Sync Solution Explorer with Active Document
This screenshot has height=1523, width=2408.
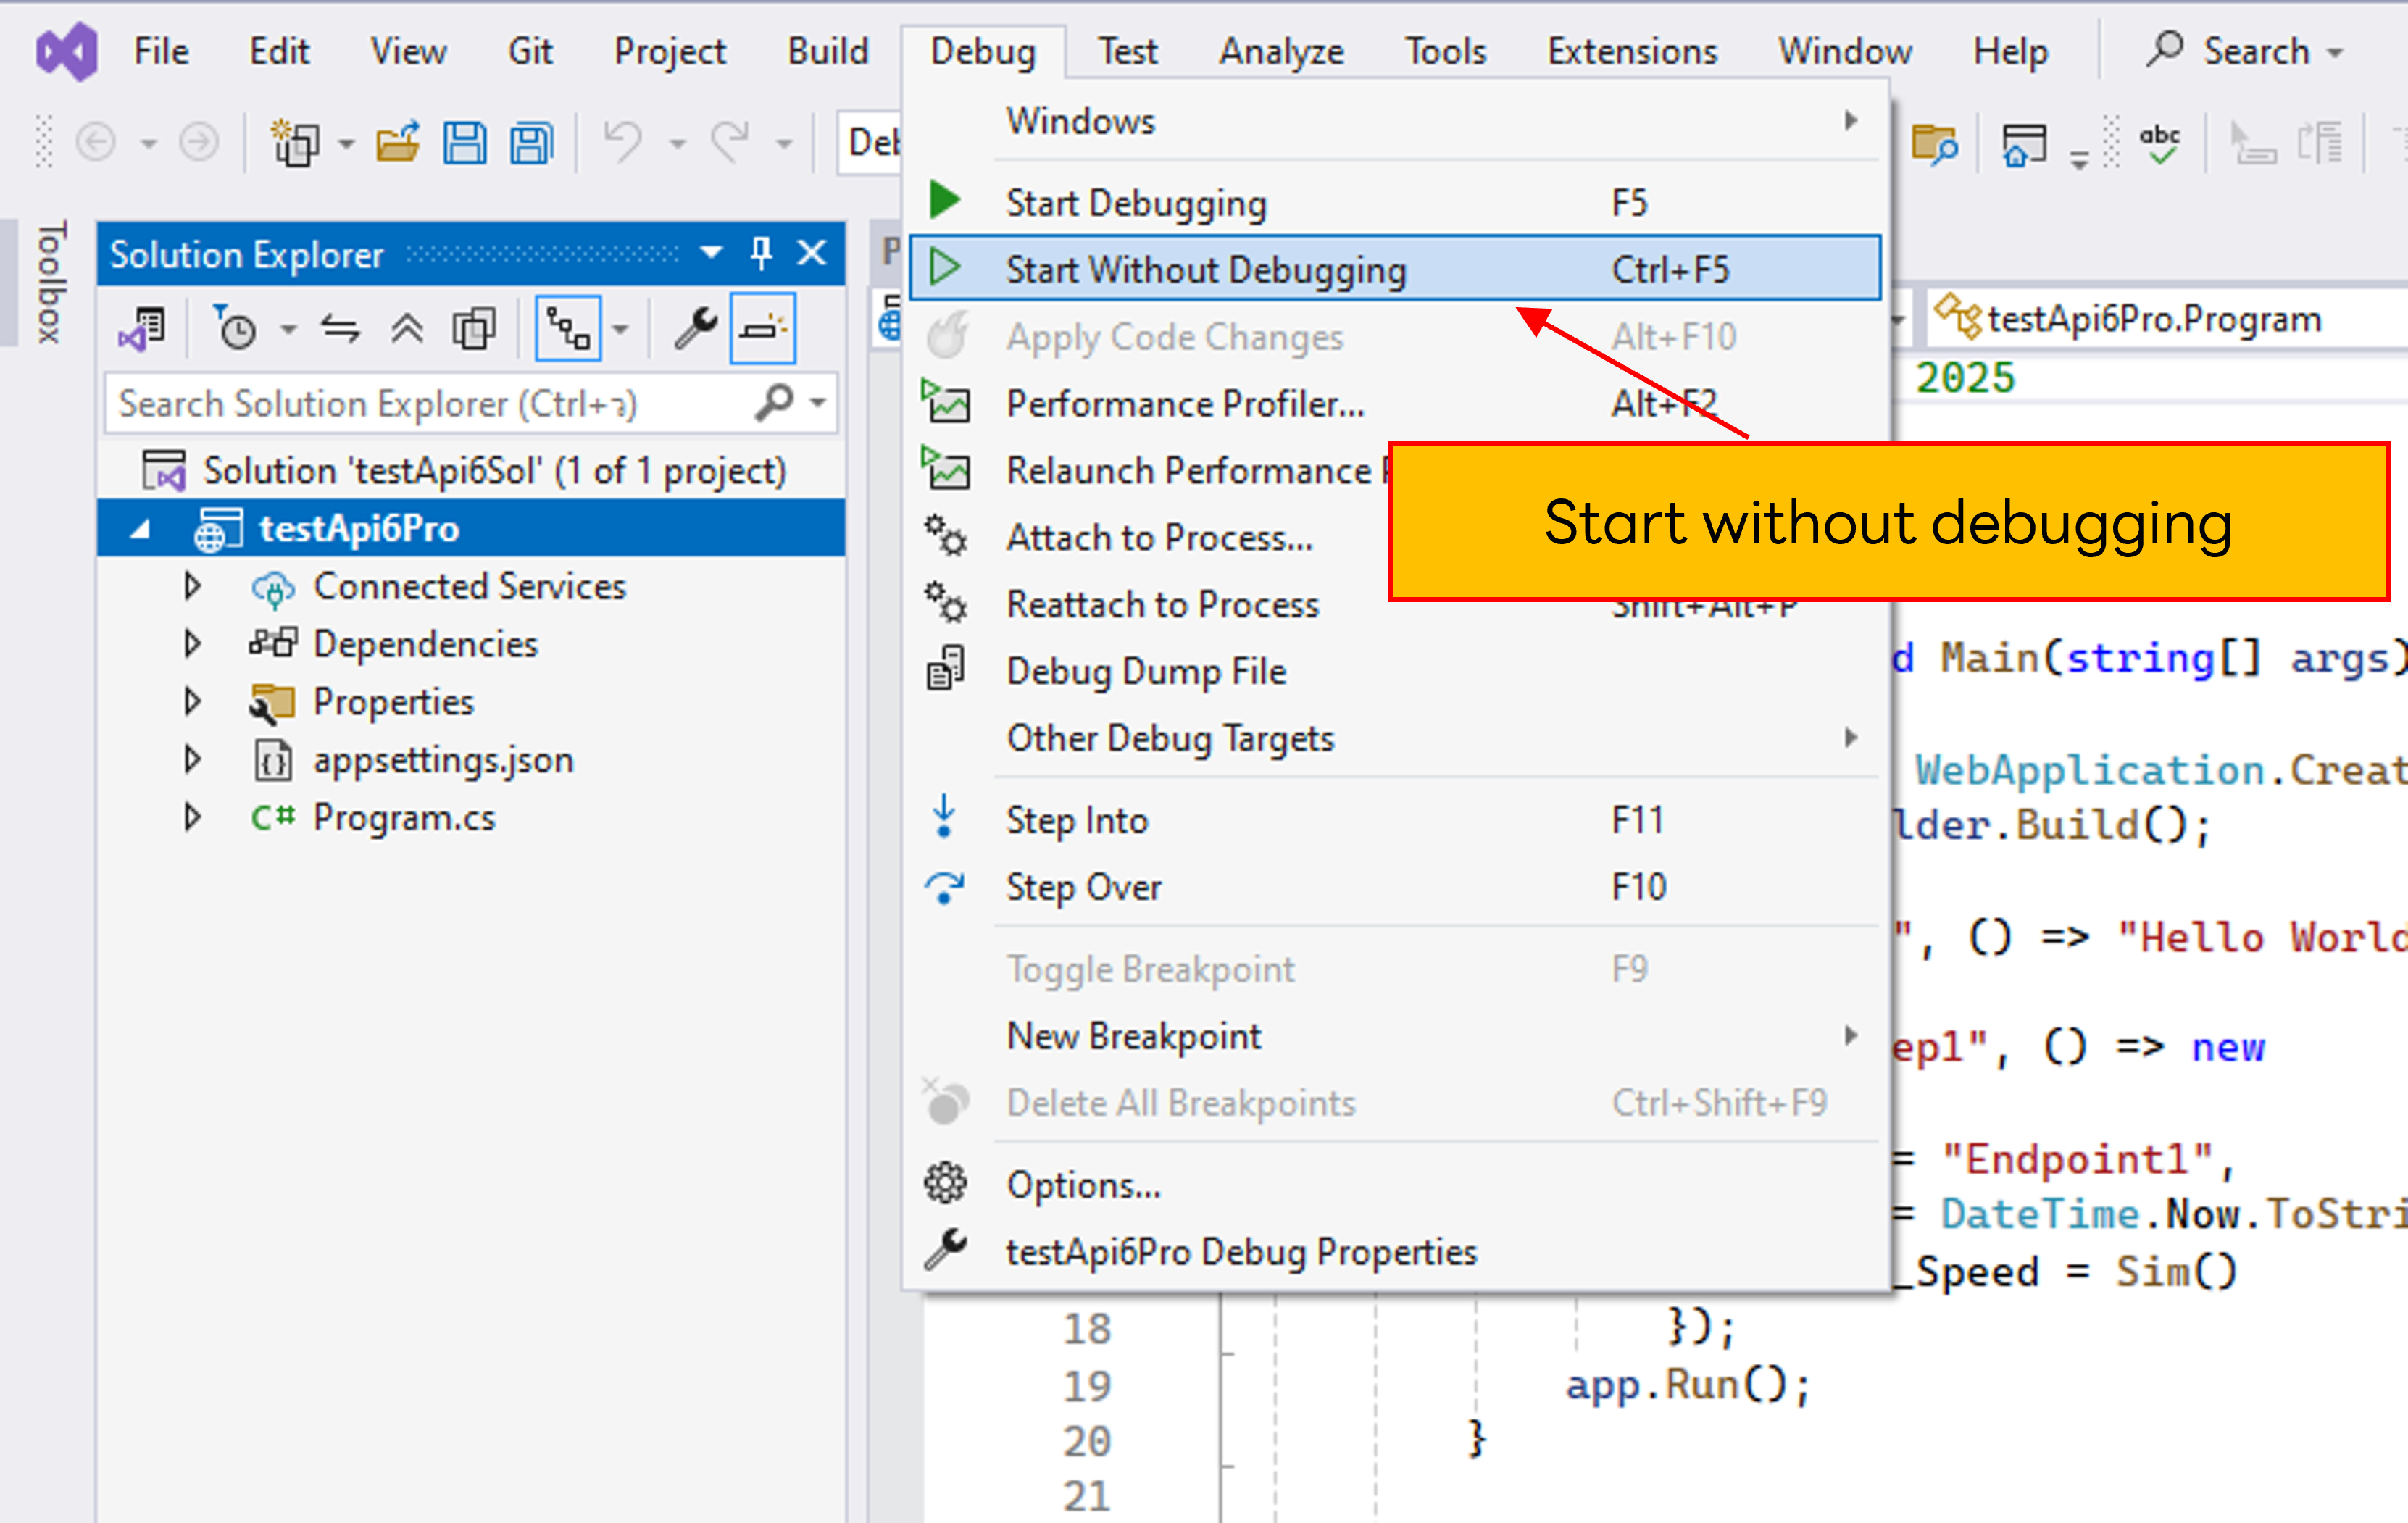(340, 327)
